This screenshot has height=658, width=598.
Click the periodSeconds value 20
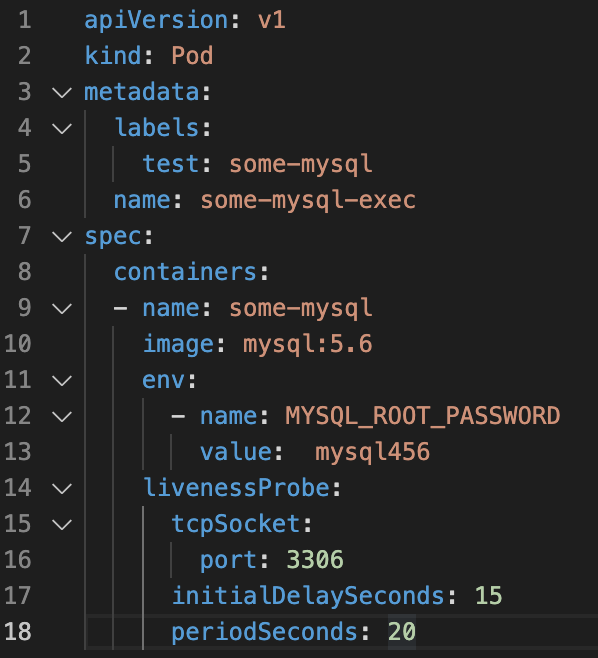point(402,632)
